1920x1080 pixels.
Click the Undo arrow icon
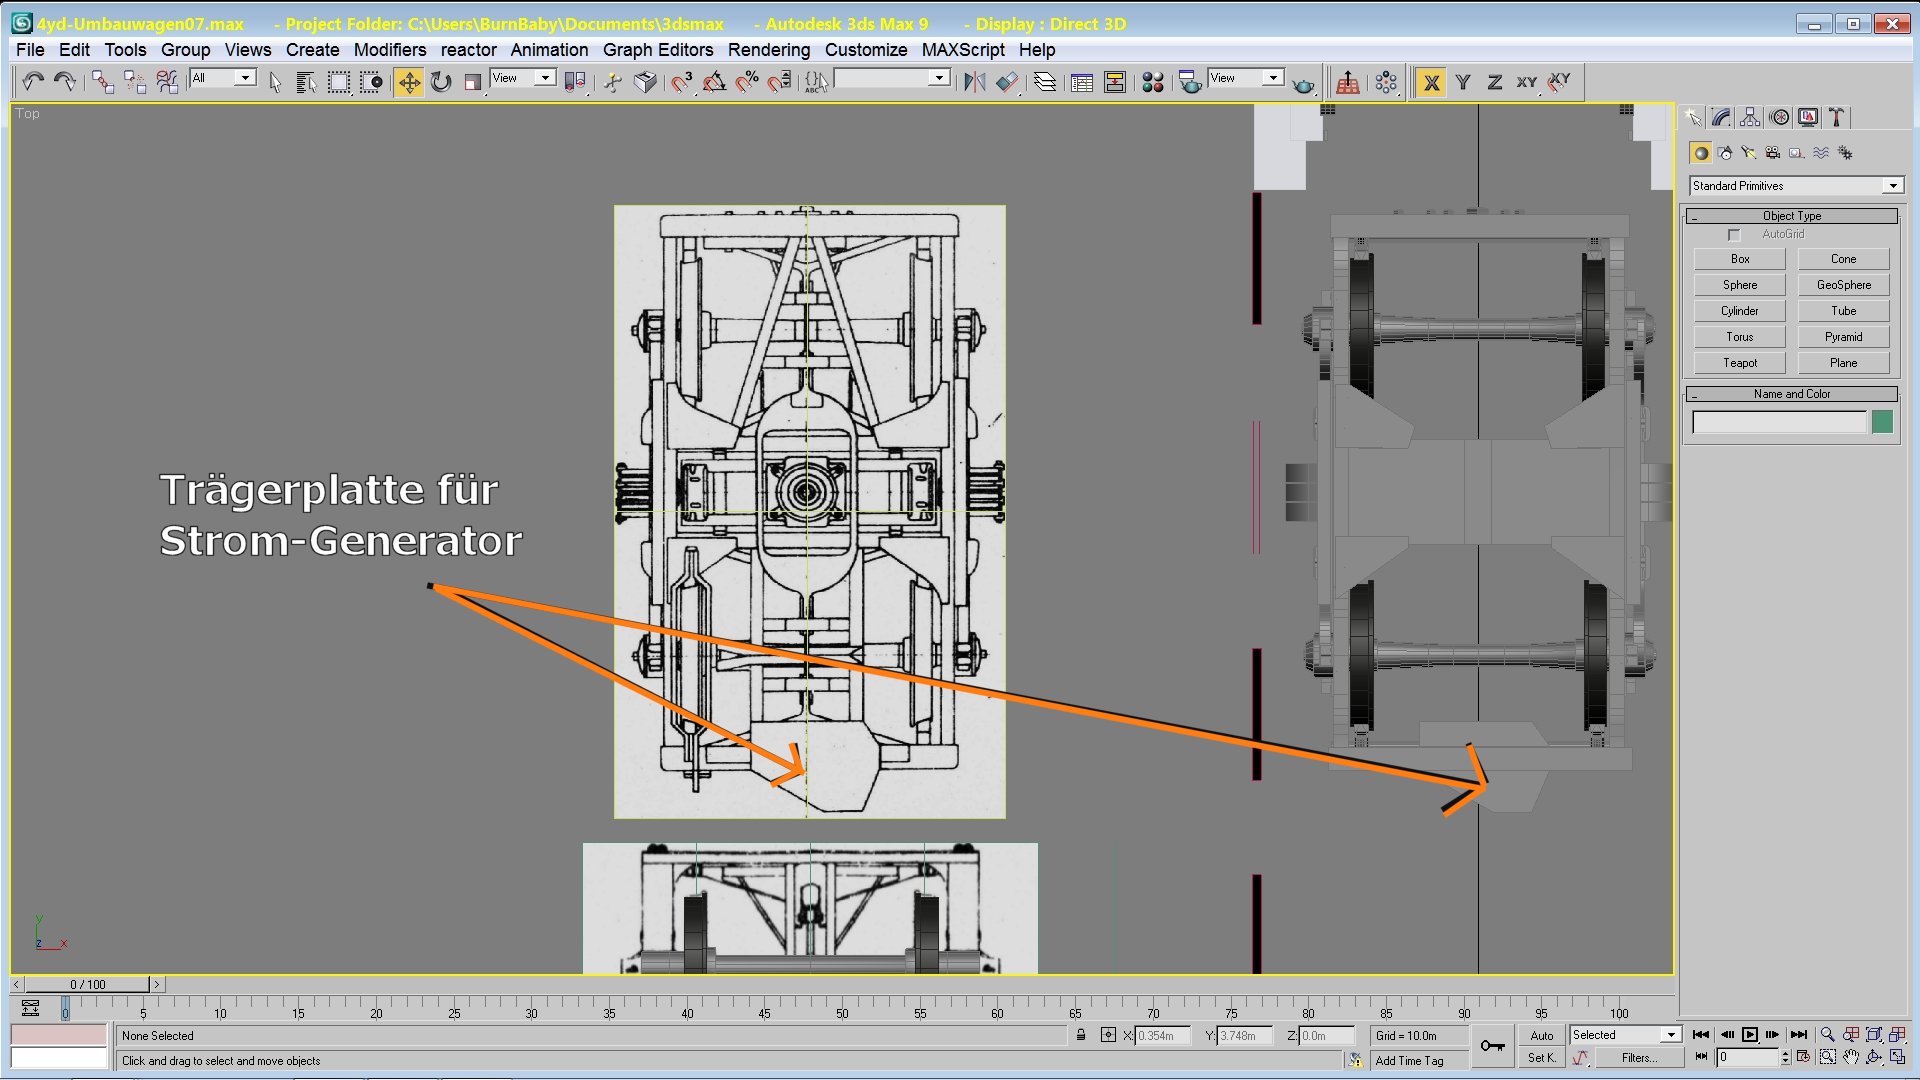tap(33, 82)
